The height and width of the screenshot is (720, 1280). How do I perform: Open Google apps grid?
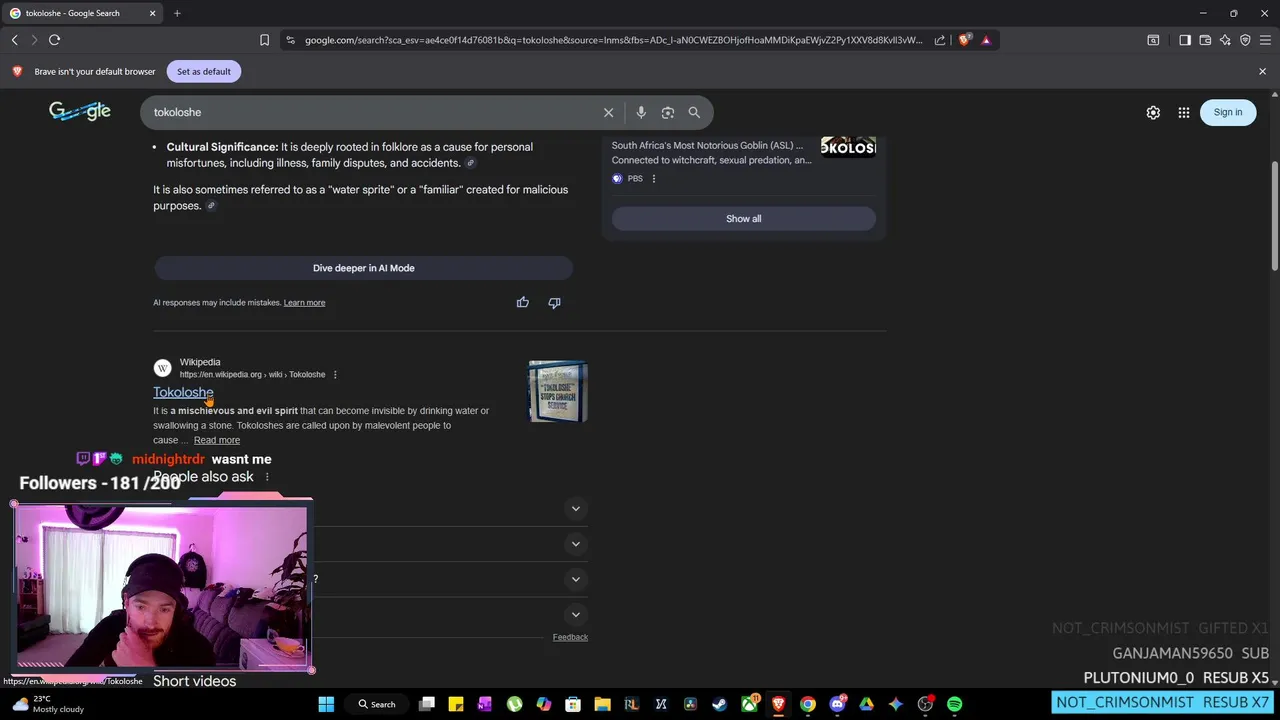pos(1184,112)
